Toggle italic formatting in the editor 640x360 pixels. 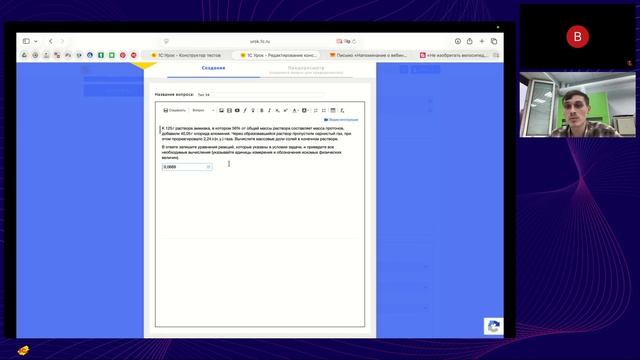pyautogui.click(x=269, y=110)
